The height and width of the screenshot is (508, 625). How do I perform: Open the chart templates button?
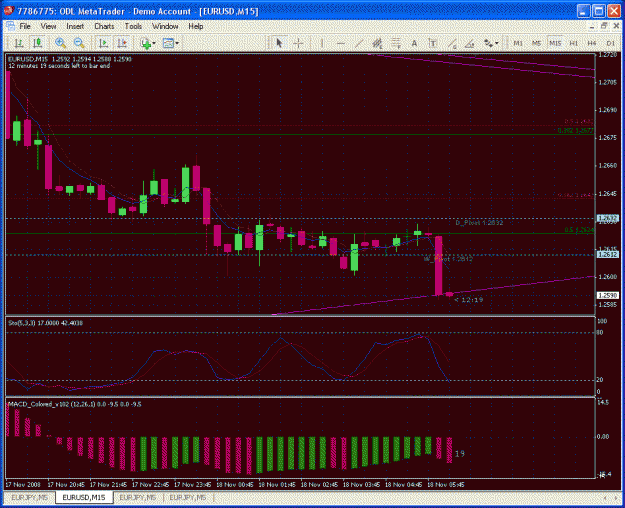(x=169, y=43)
